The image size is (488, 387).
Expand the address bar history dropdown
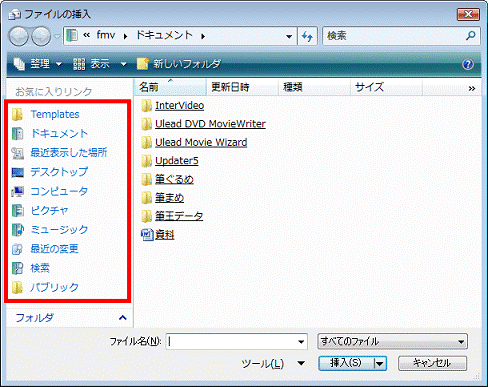(x=289, y=36)
